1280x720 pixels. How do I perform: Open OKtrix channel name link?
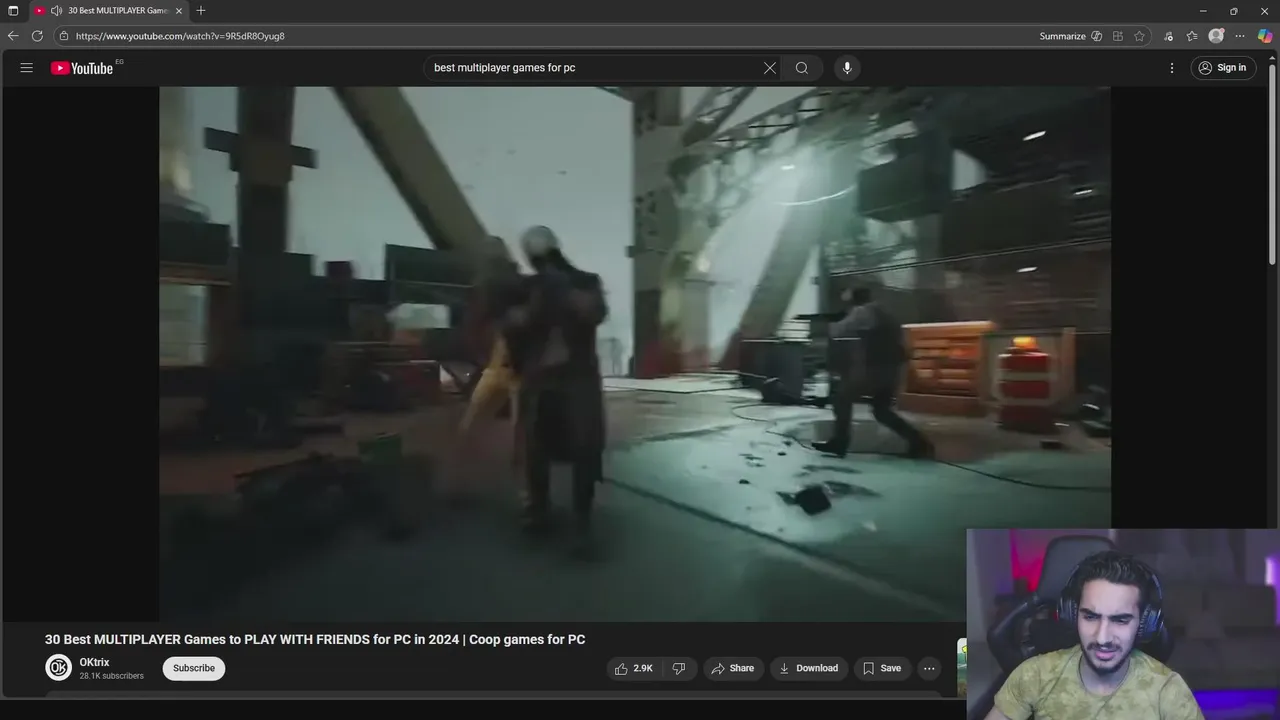click(94, 662)
